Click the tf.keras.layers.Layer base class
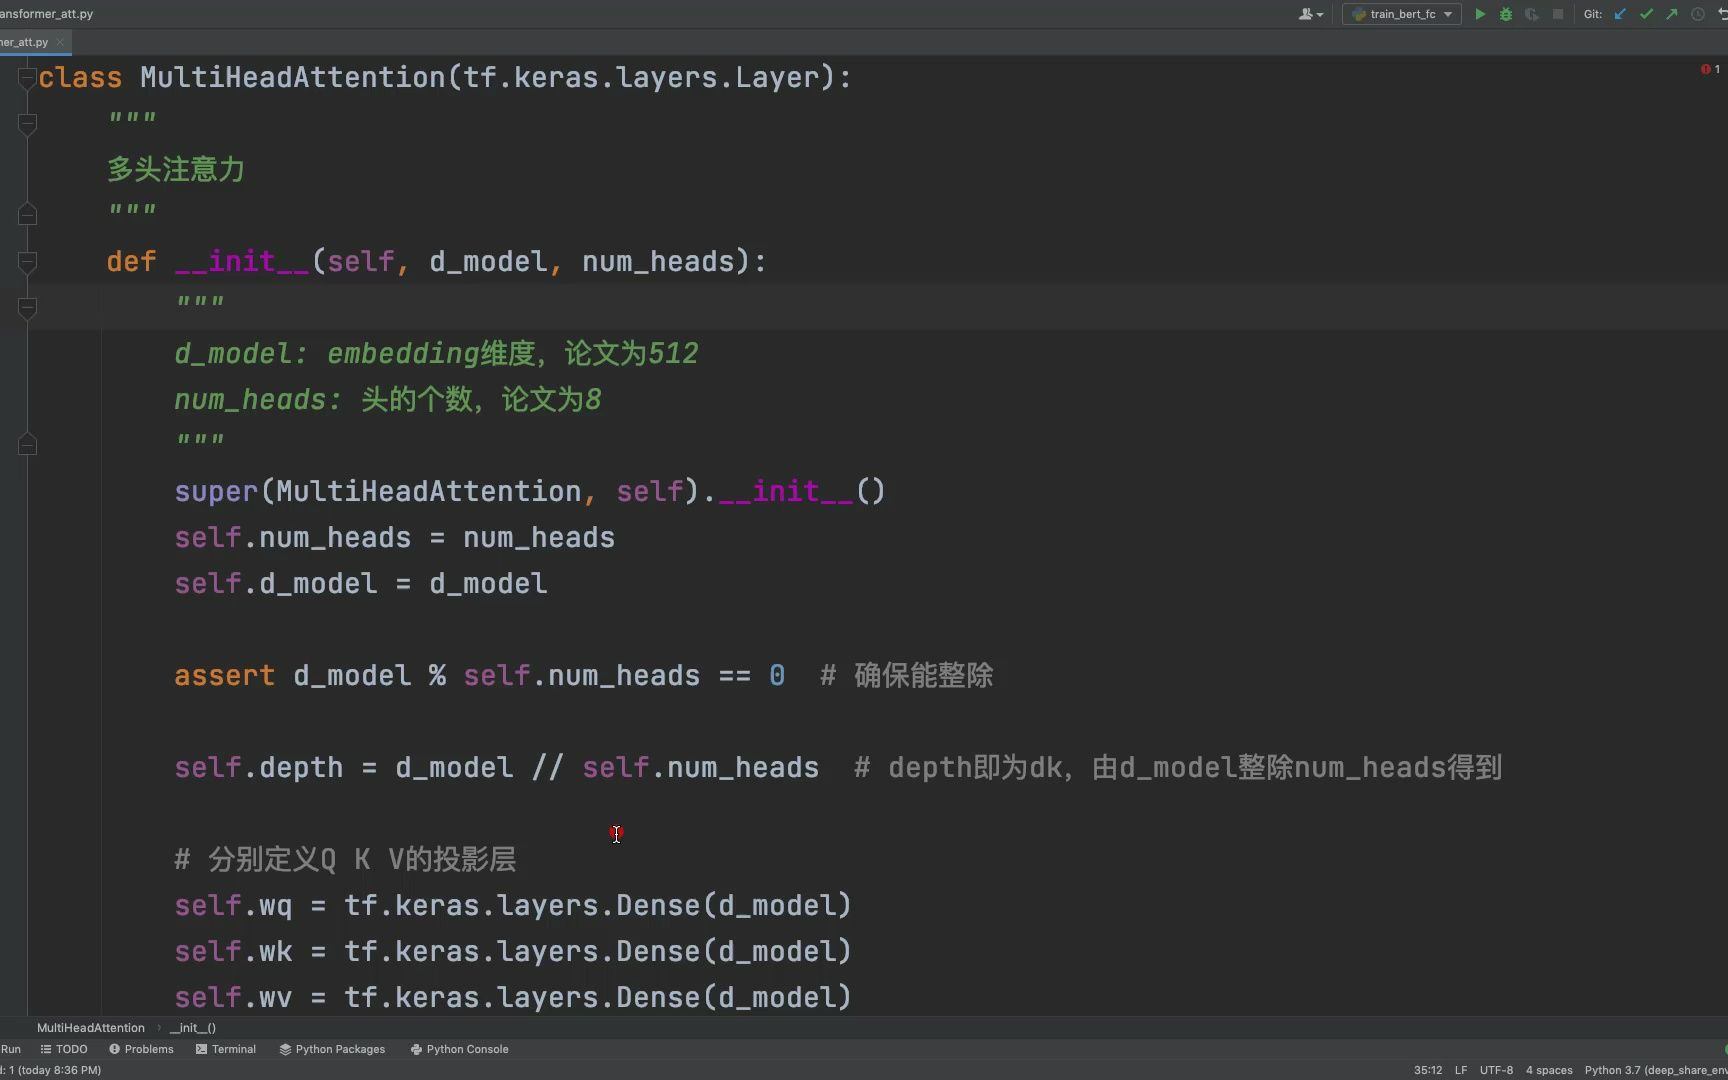1728x1080 pixels. [641, 77]
